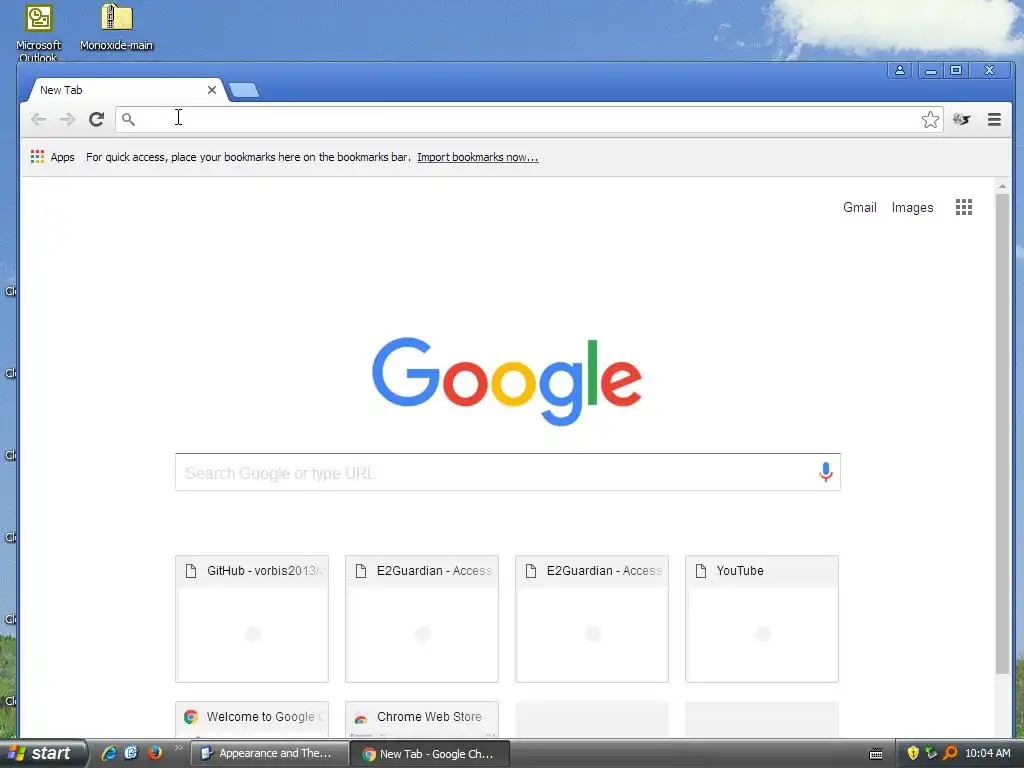Screen dimensions: 1024x768
Task: Click the keyboard icon in the taskbar
Action: pos(876,754)
